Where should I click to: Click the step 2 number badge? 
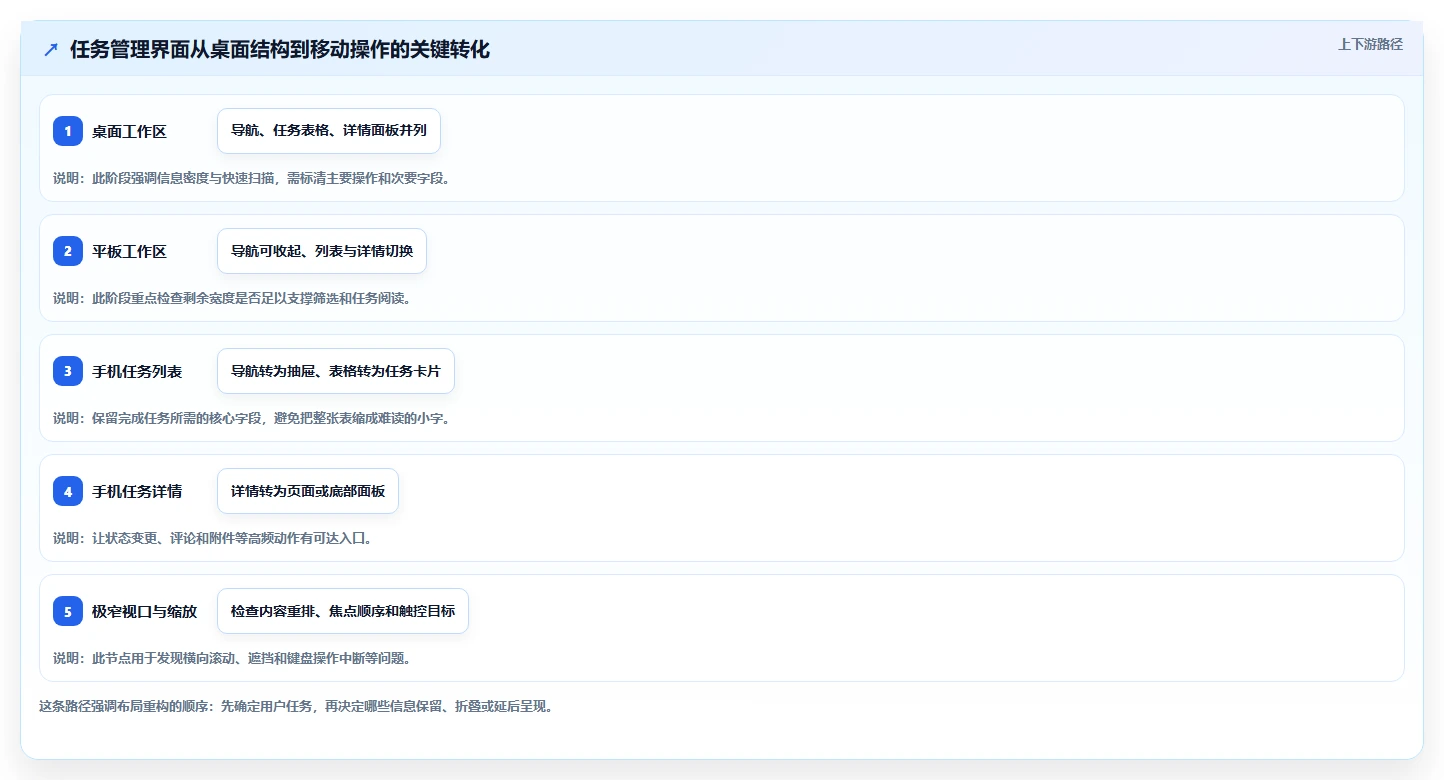pyautogui.click(x=68, y=251)
